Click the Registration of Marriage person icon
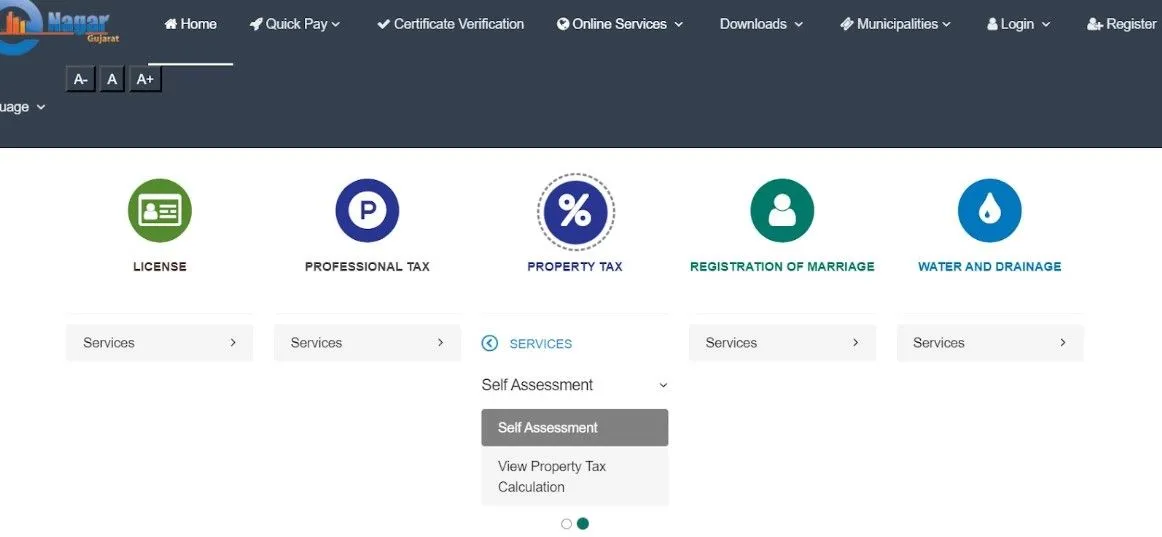The width and height of the screenshot is (1162, 537). point(782,211)
